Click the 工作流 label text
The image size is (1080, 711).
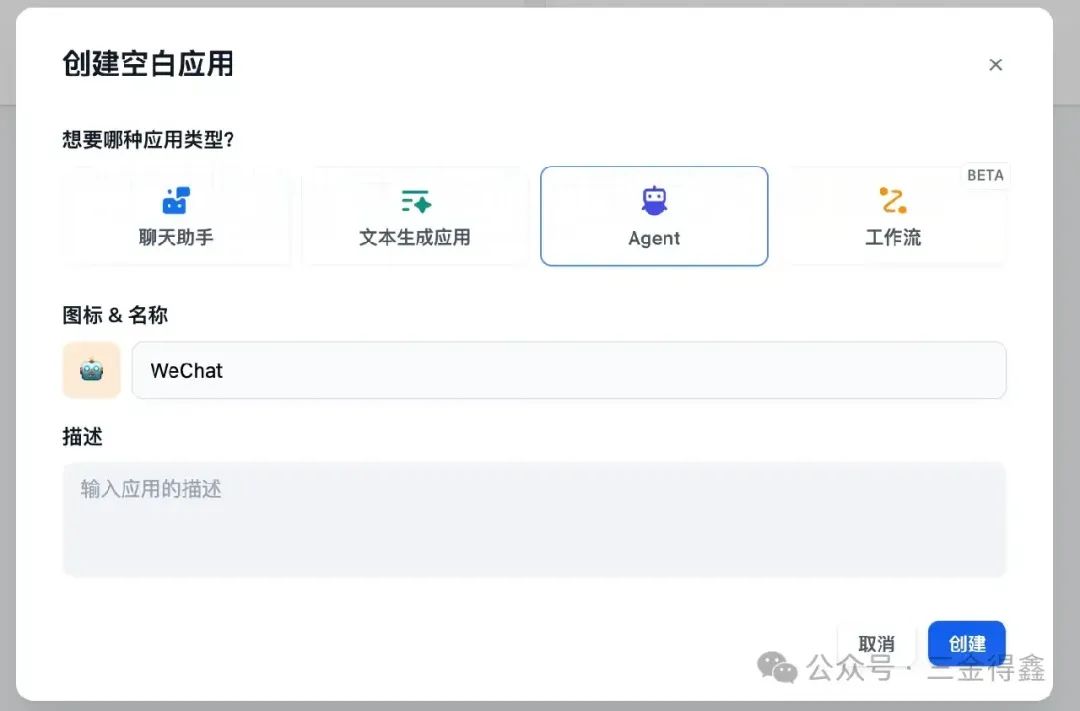[x=893, y=239]
